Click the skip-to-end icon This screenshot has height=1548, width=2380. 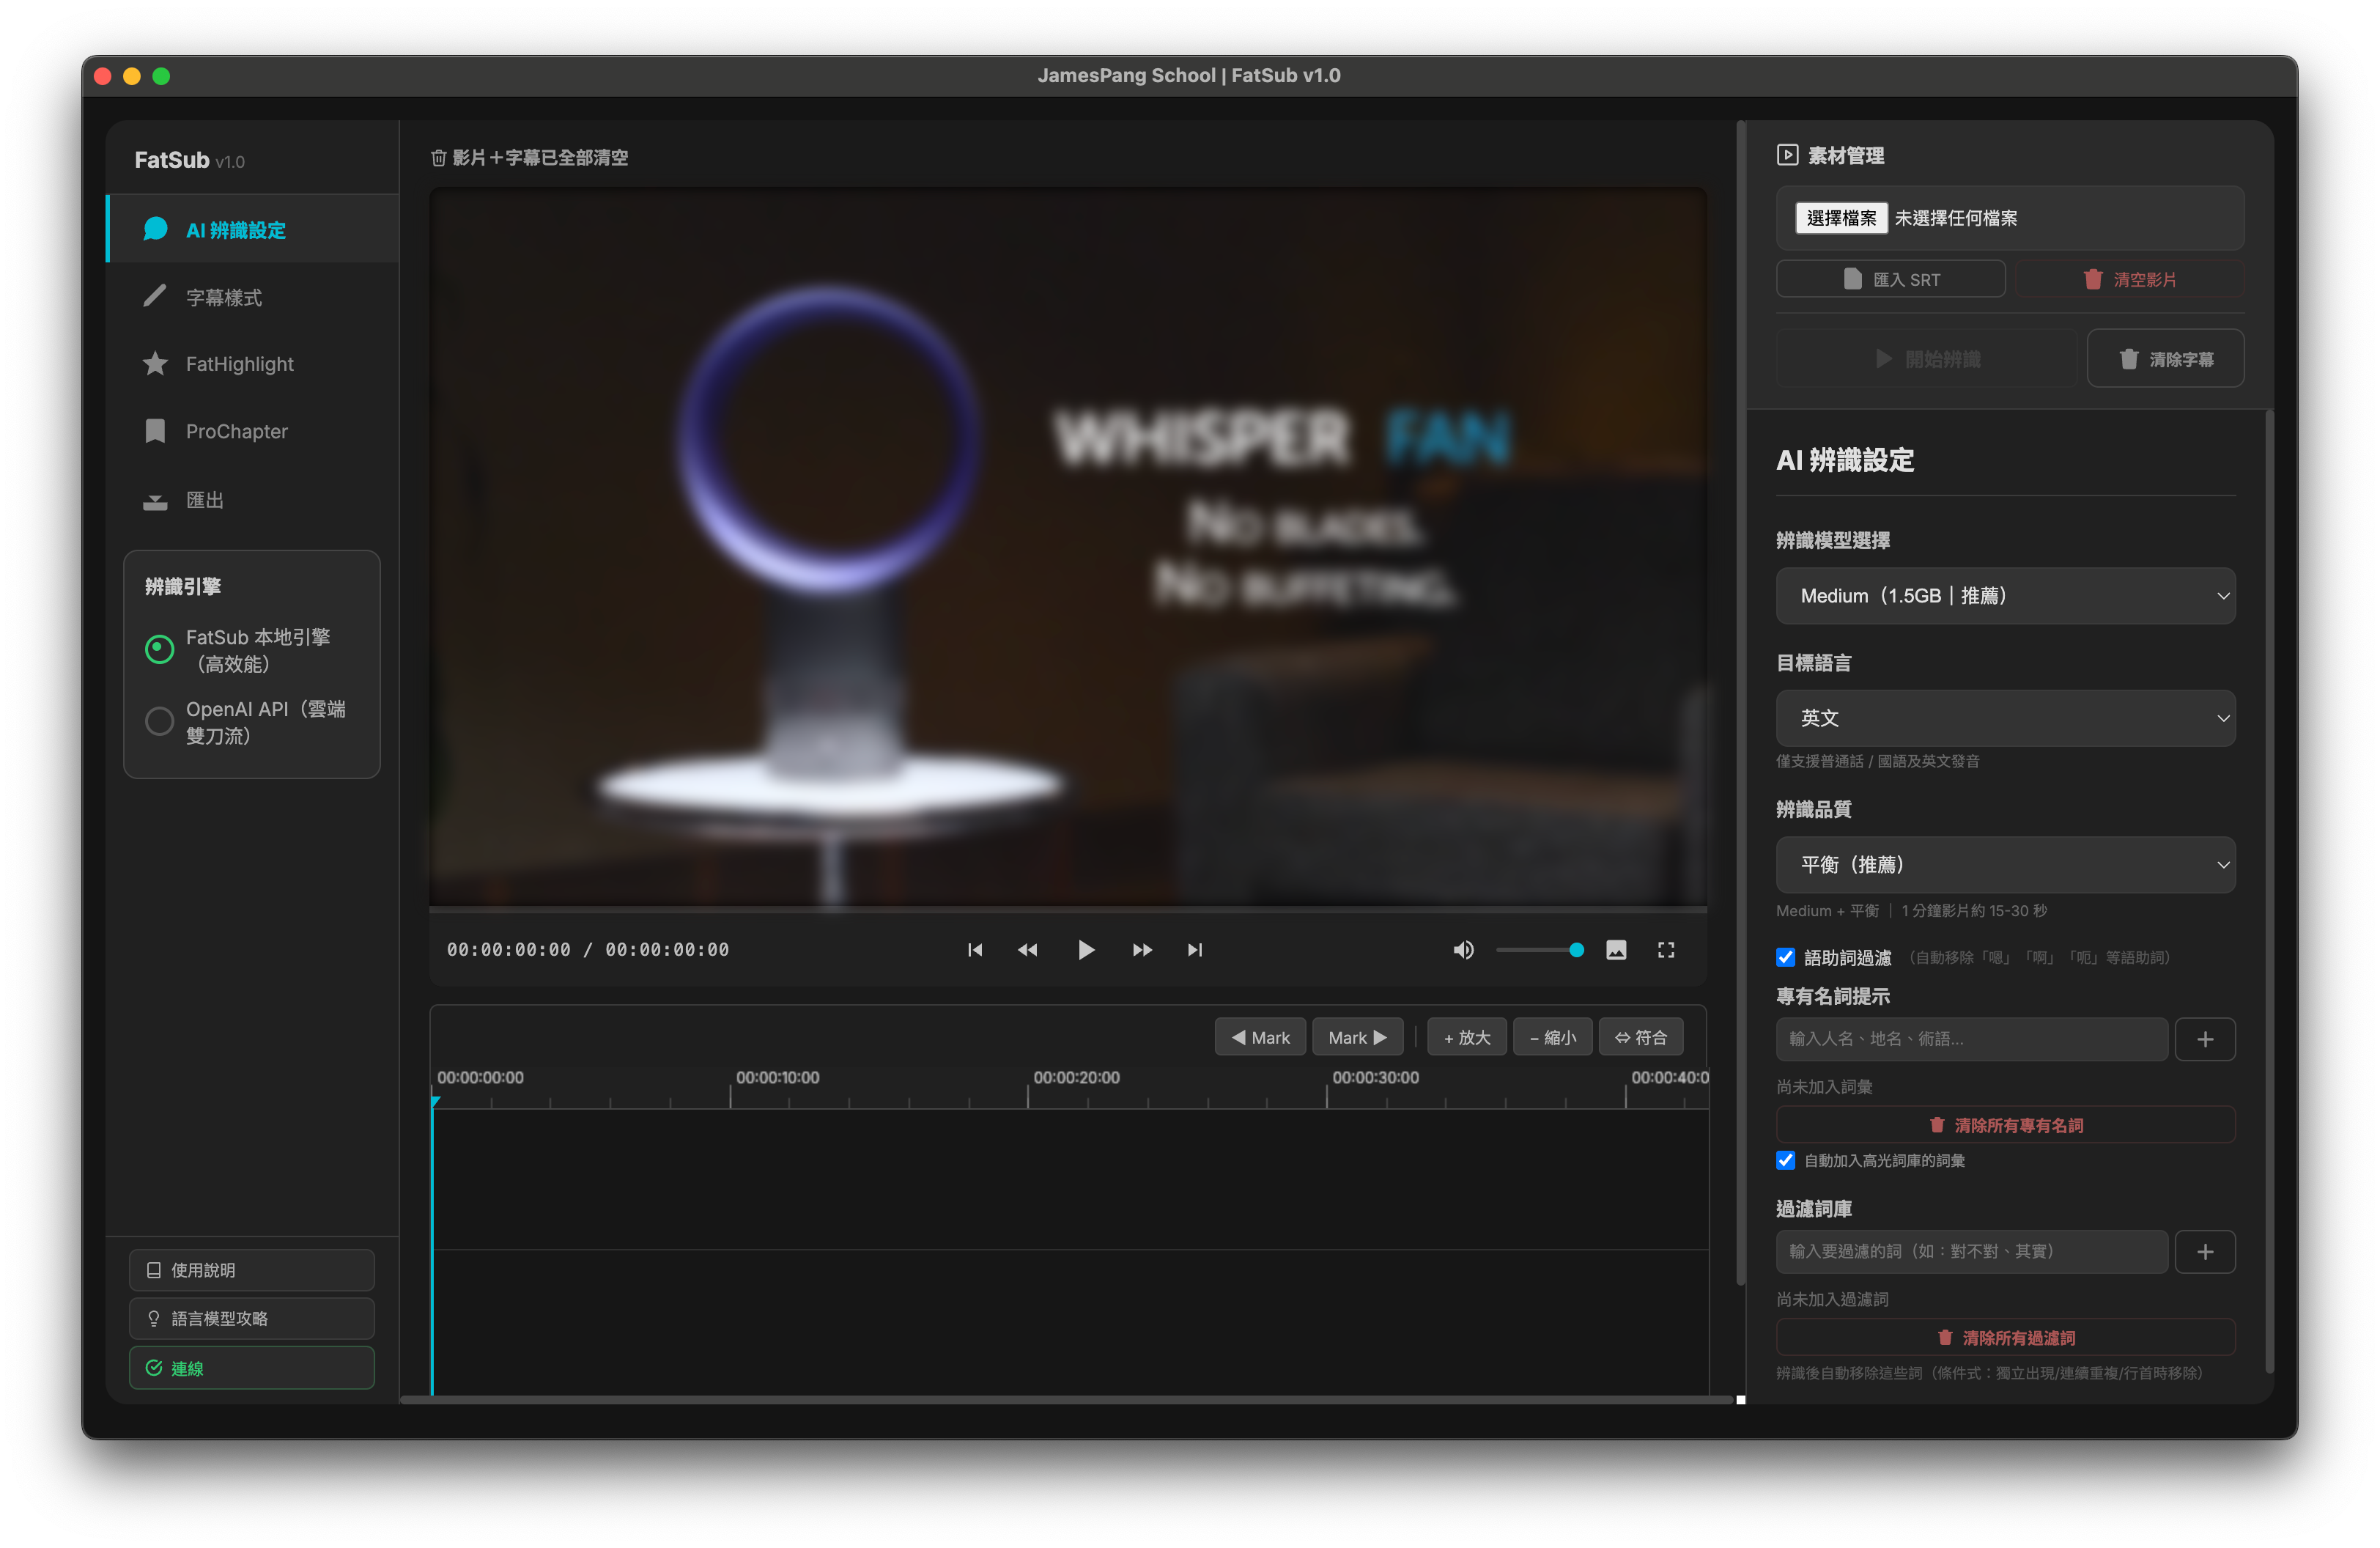(x=1195, y=950)
